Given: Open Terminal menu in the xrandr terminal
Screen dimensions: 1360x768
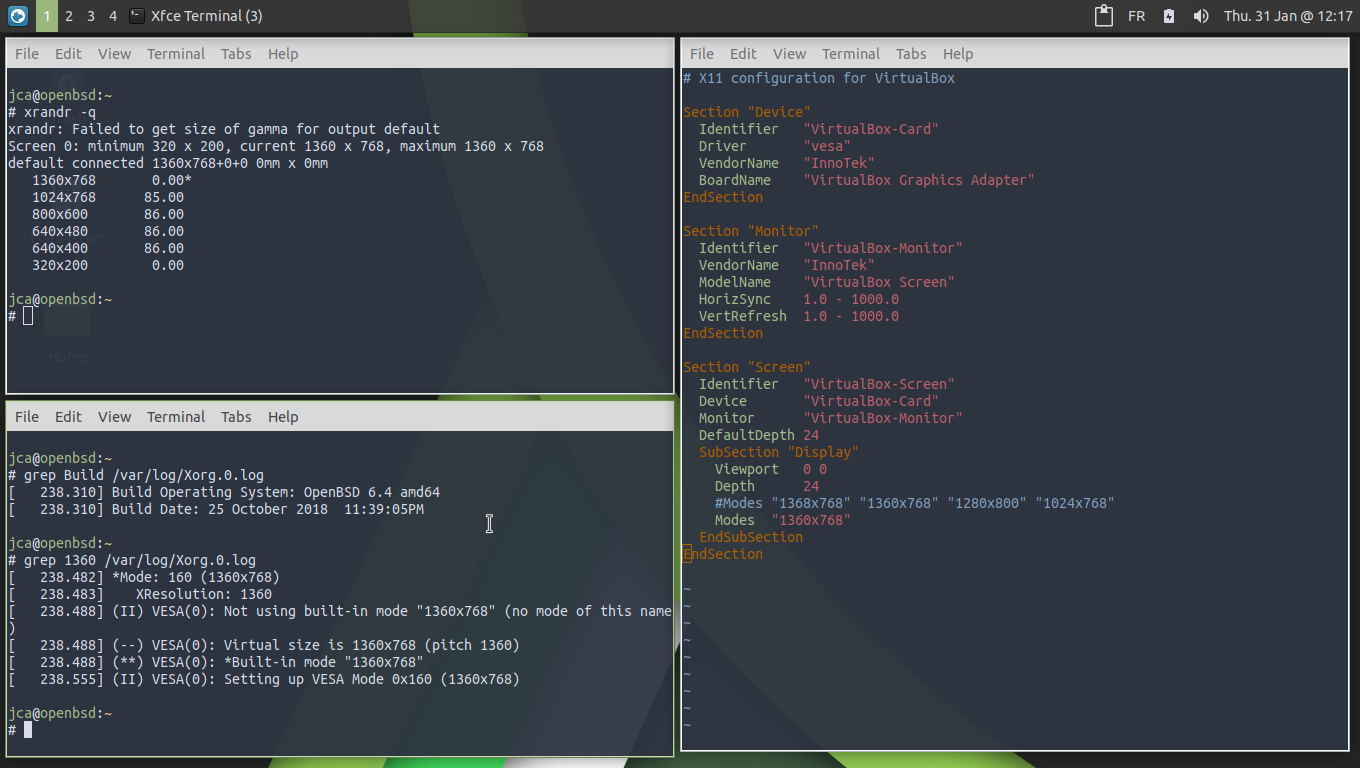Looking at the screenshot, I should click(x=176, y=54).
